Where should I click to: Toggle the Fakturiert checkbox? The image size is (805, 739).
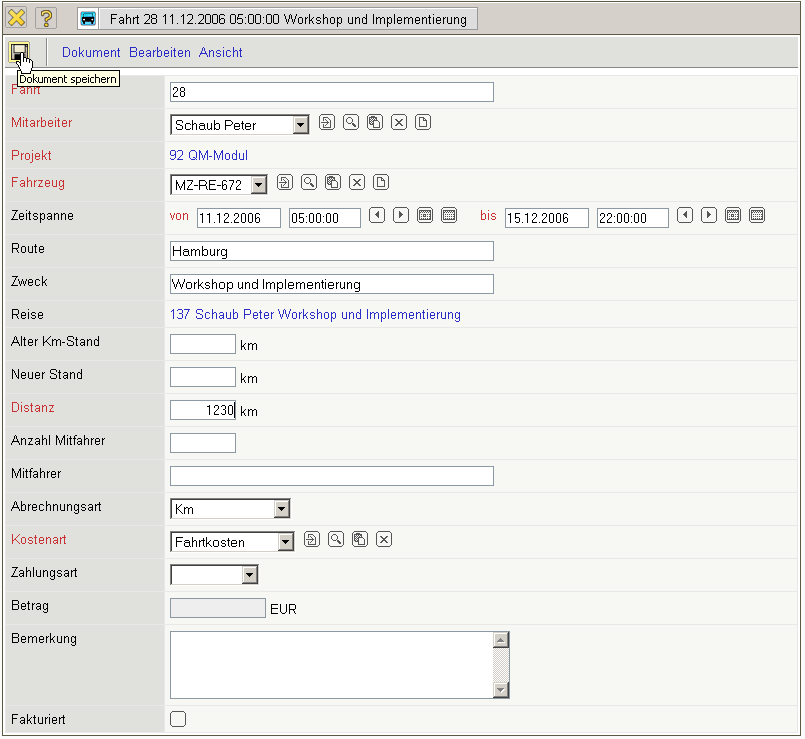(x=179, y=718)
